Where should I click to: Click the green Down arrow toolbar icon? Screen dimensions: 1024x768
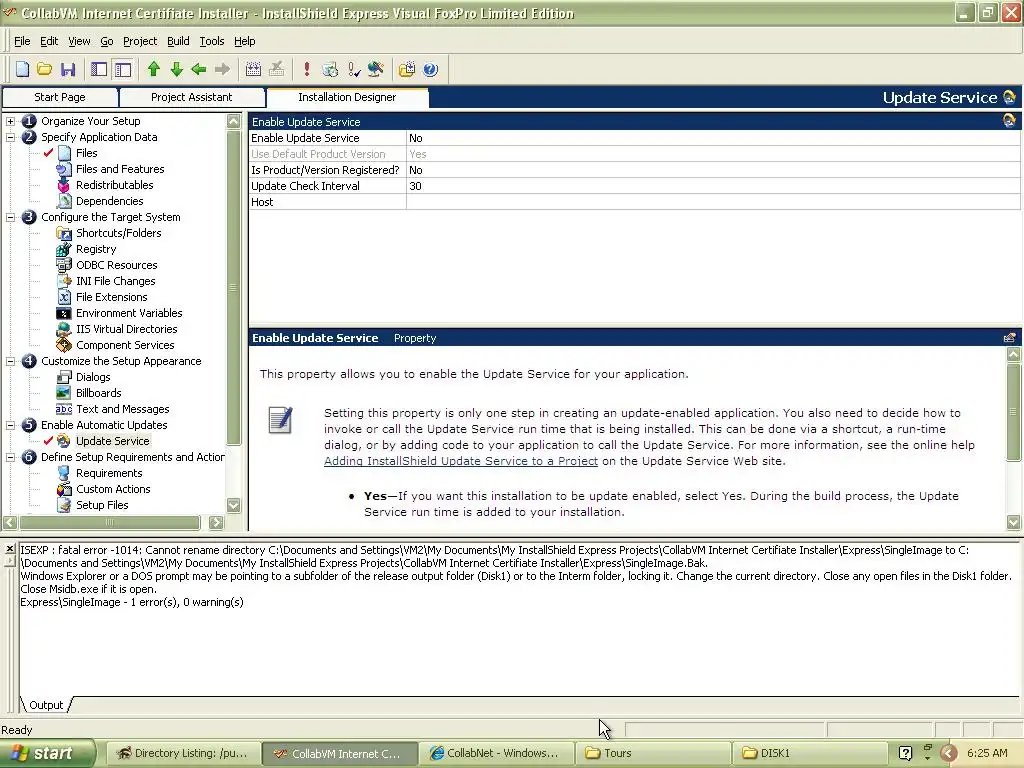click(176, 69)
